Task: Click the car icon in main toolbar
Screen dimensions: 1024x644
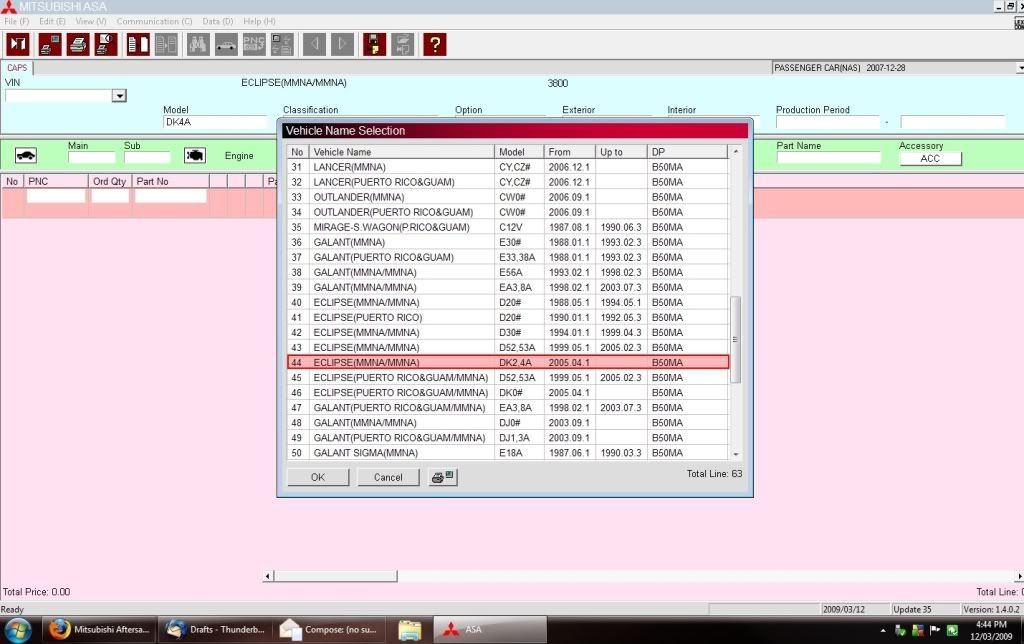Action: point(226,44)
